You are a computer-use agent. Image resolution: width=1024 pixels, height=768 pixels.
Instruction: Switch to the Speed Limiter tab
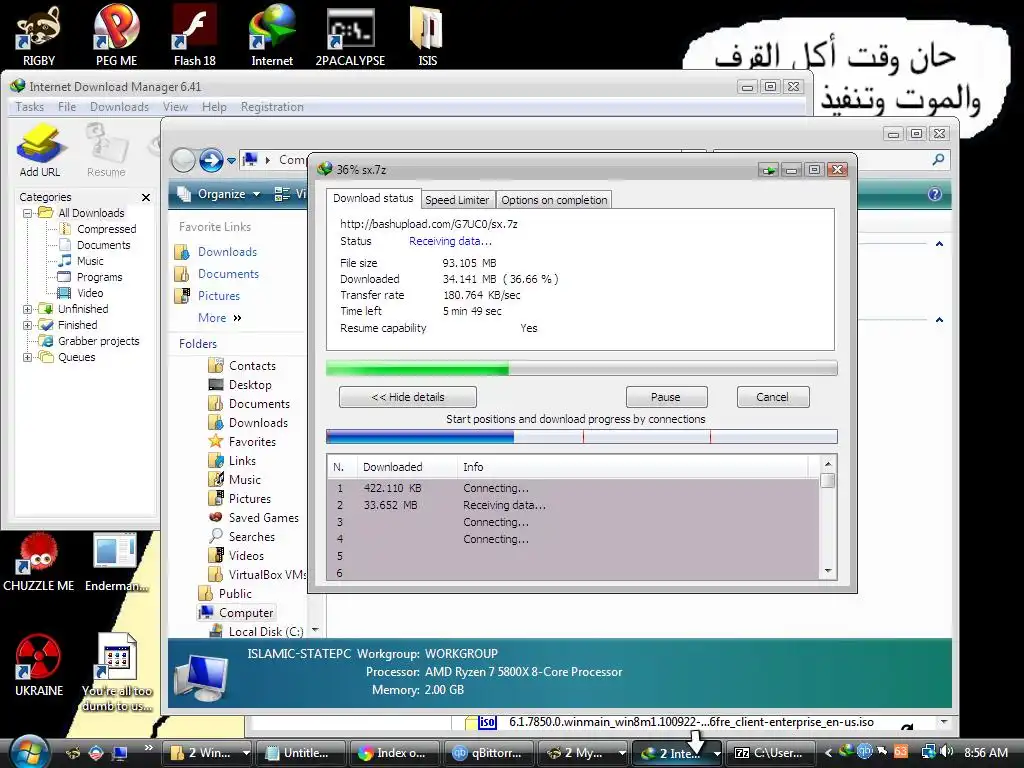click(x=457, y=200)
